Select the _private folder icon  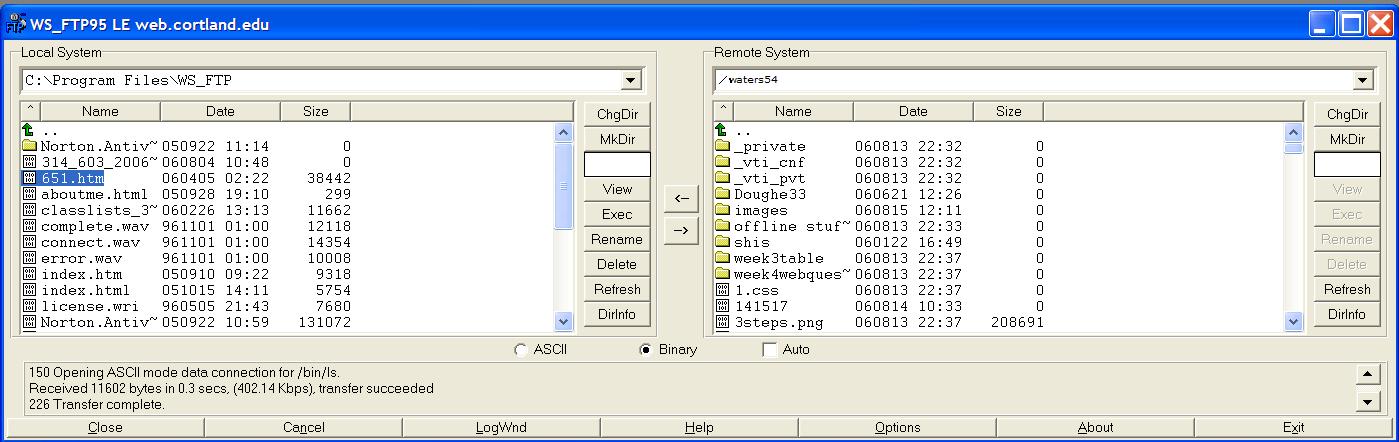coord(722,146)
